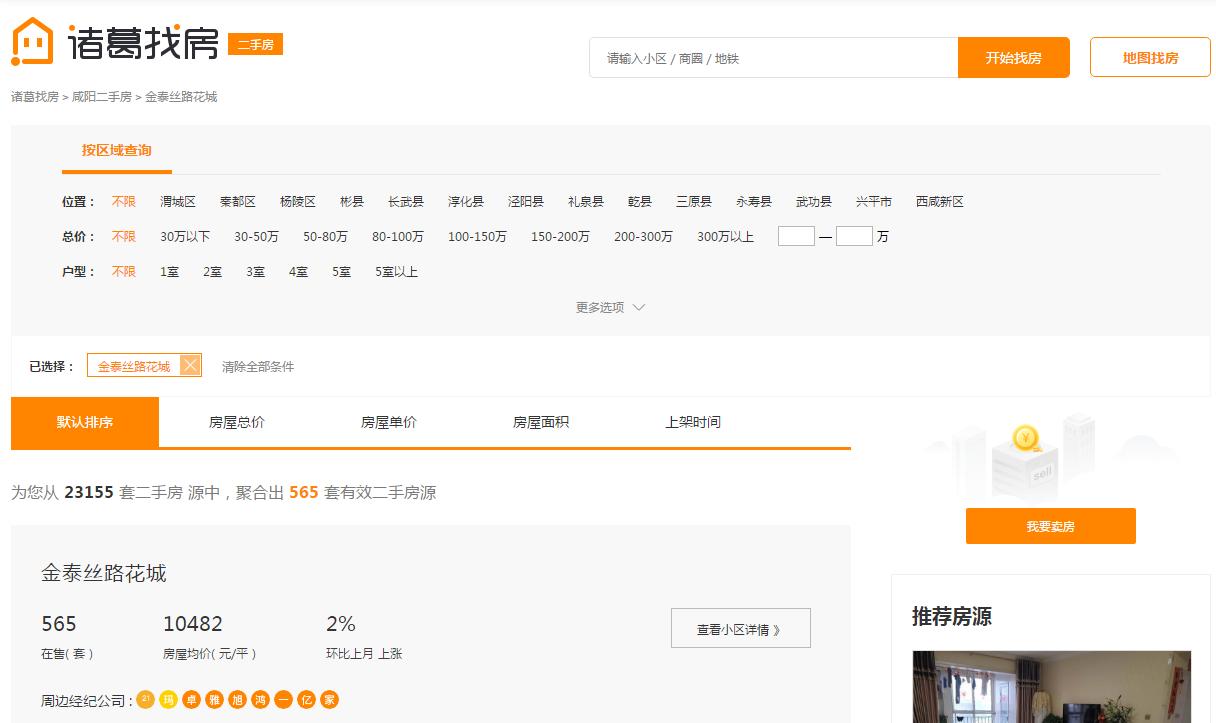This screenshot has height=723, width=1216.
Task: Click the 诸葛找房 house logo
Action: (33, 41)
